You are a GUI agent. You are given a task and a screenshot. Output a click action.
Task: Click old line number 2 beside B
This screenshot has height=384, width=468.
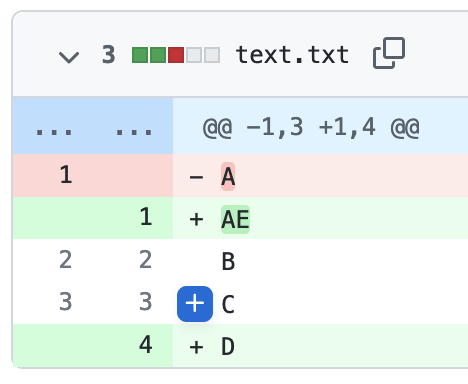[66, 260]
